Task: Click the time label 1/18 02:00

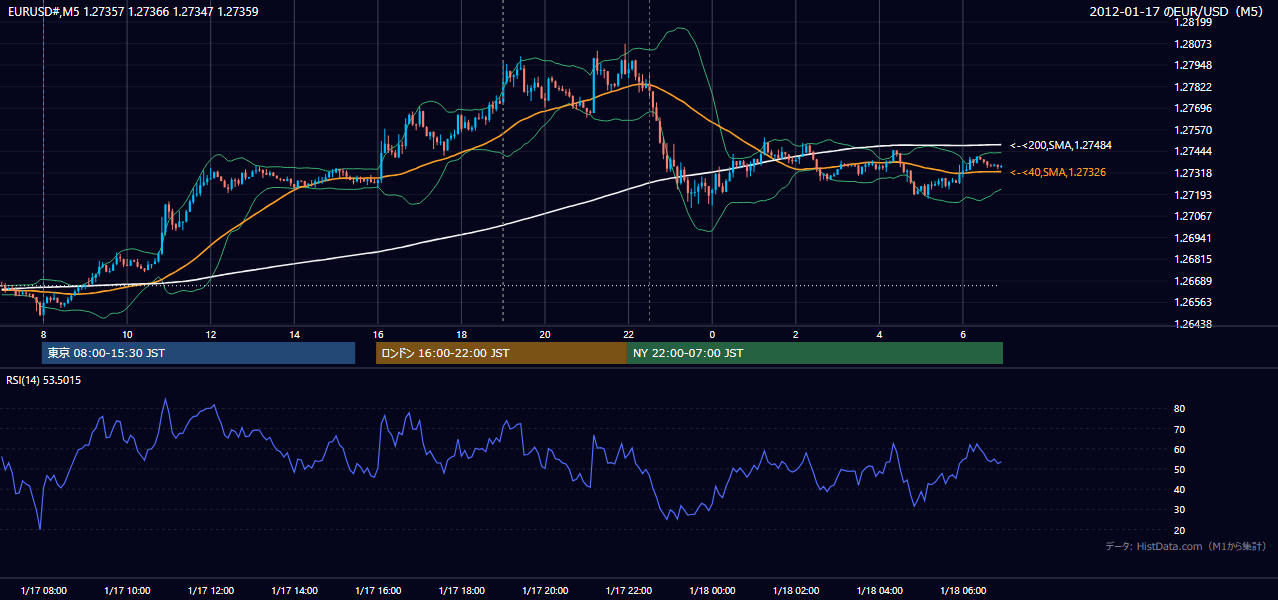Action: pyautogui.click(x=795, y=591)
